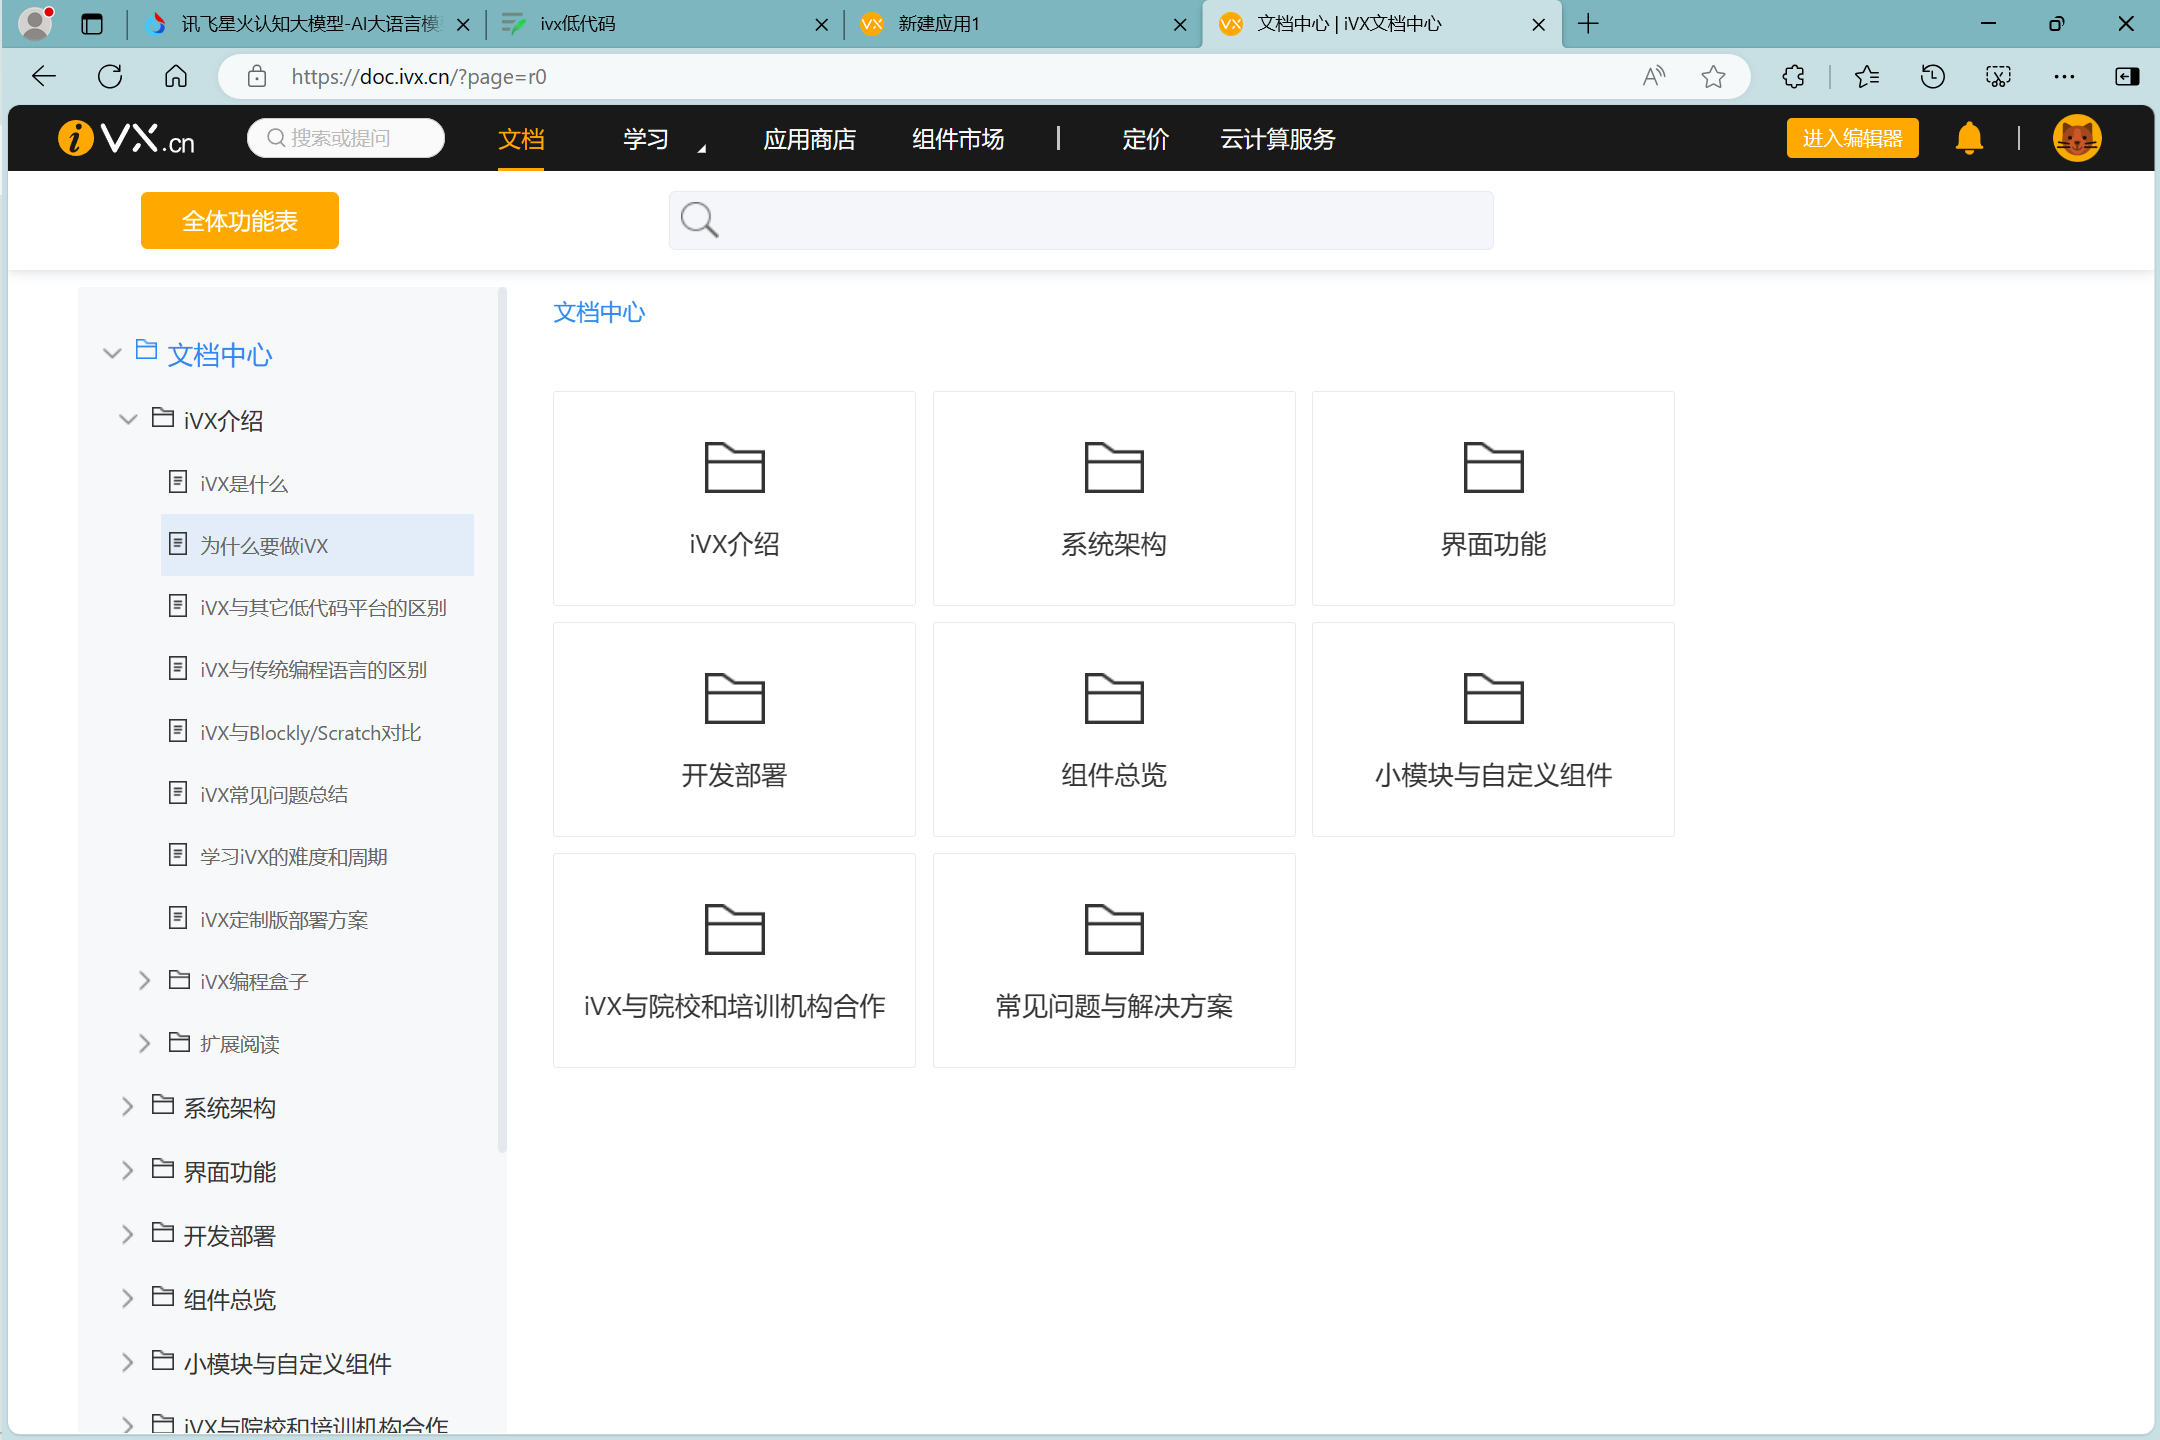The image size is (2160, 1440).
Task: Open the iVX介绍 folder card
Action: [x=734, y=498]
